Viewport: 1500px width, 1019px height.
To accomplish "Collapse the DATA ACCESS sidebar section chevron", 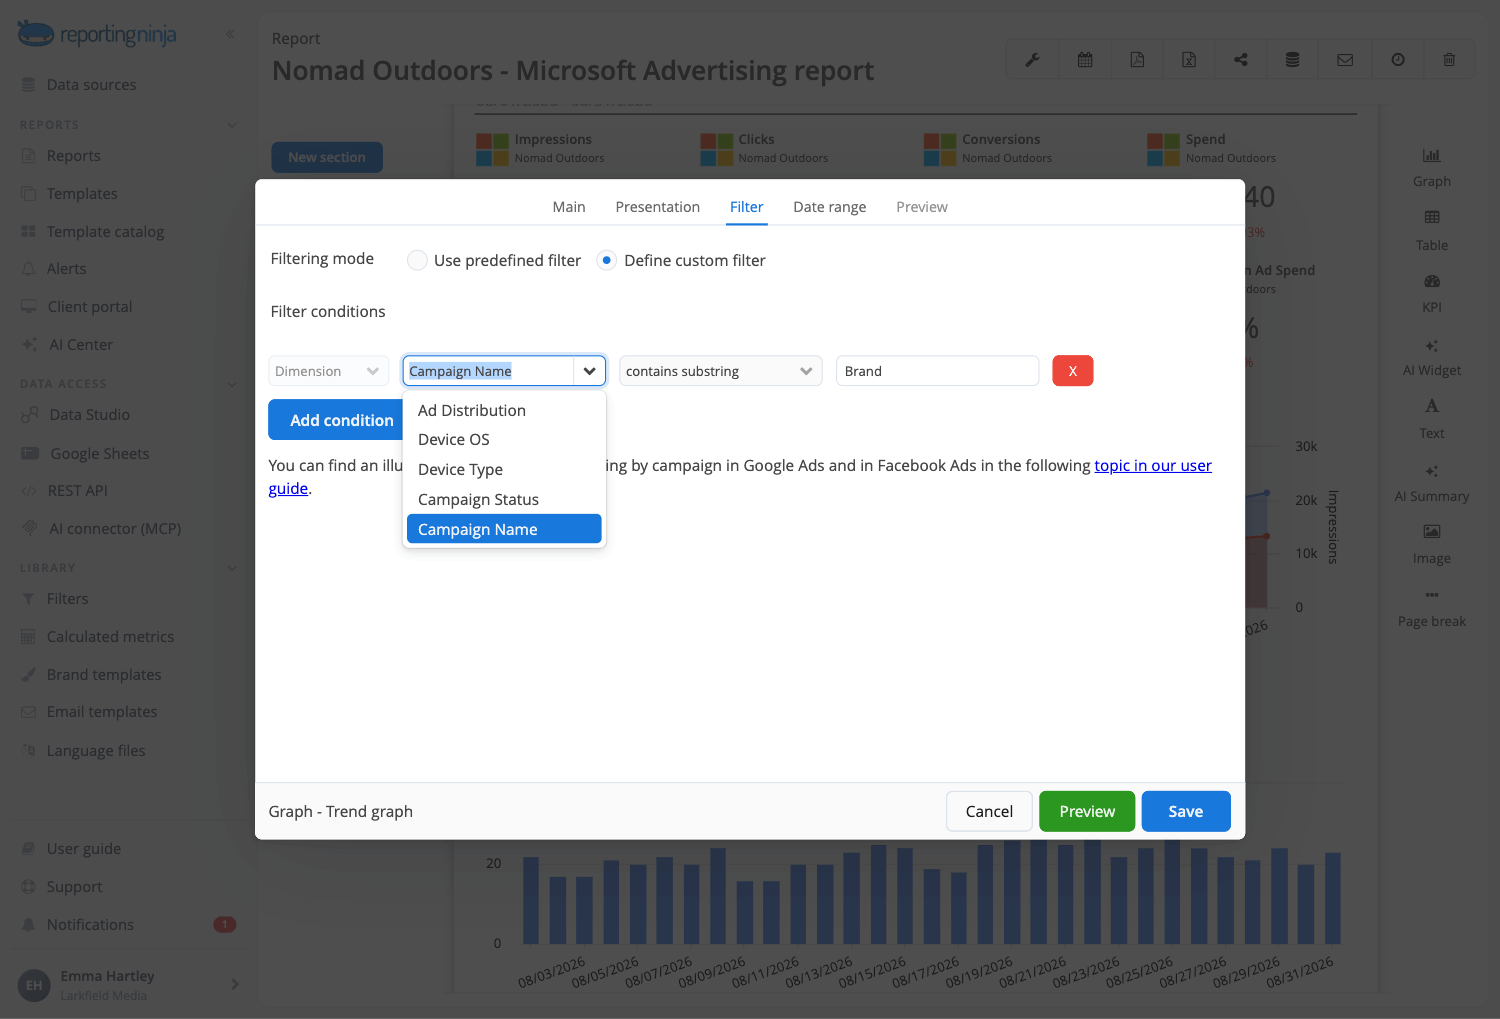I will tap(232, 384).
